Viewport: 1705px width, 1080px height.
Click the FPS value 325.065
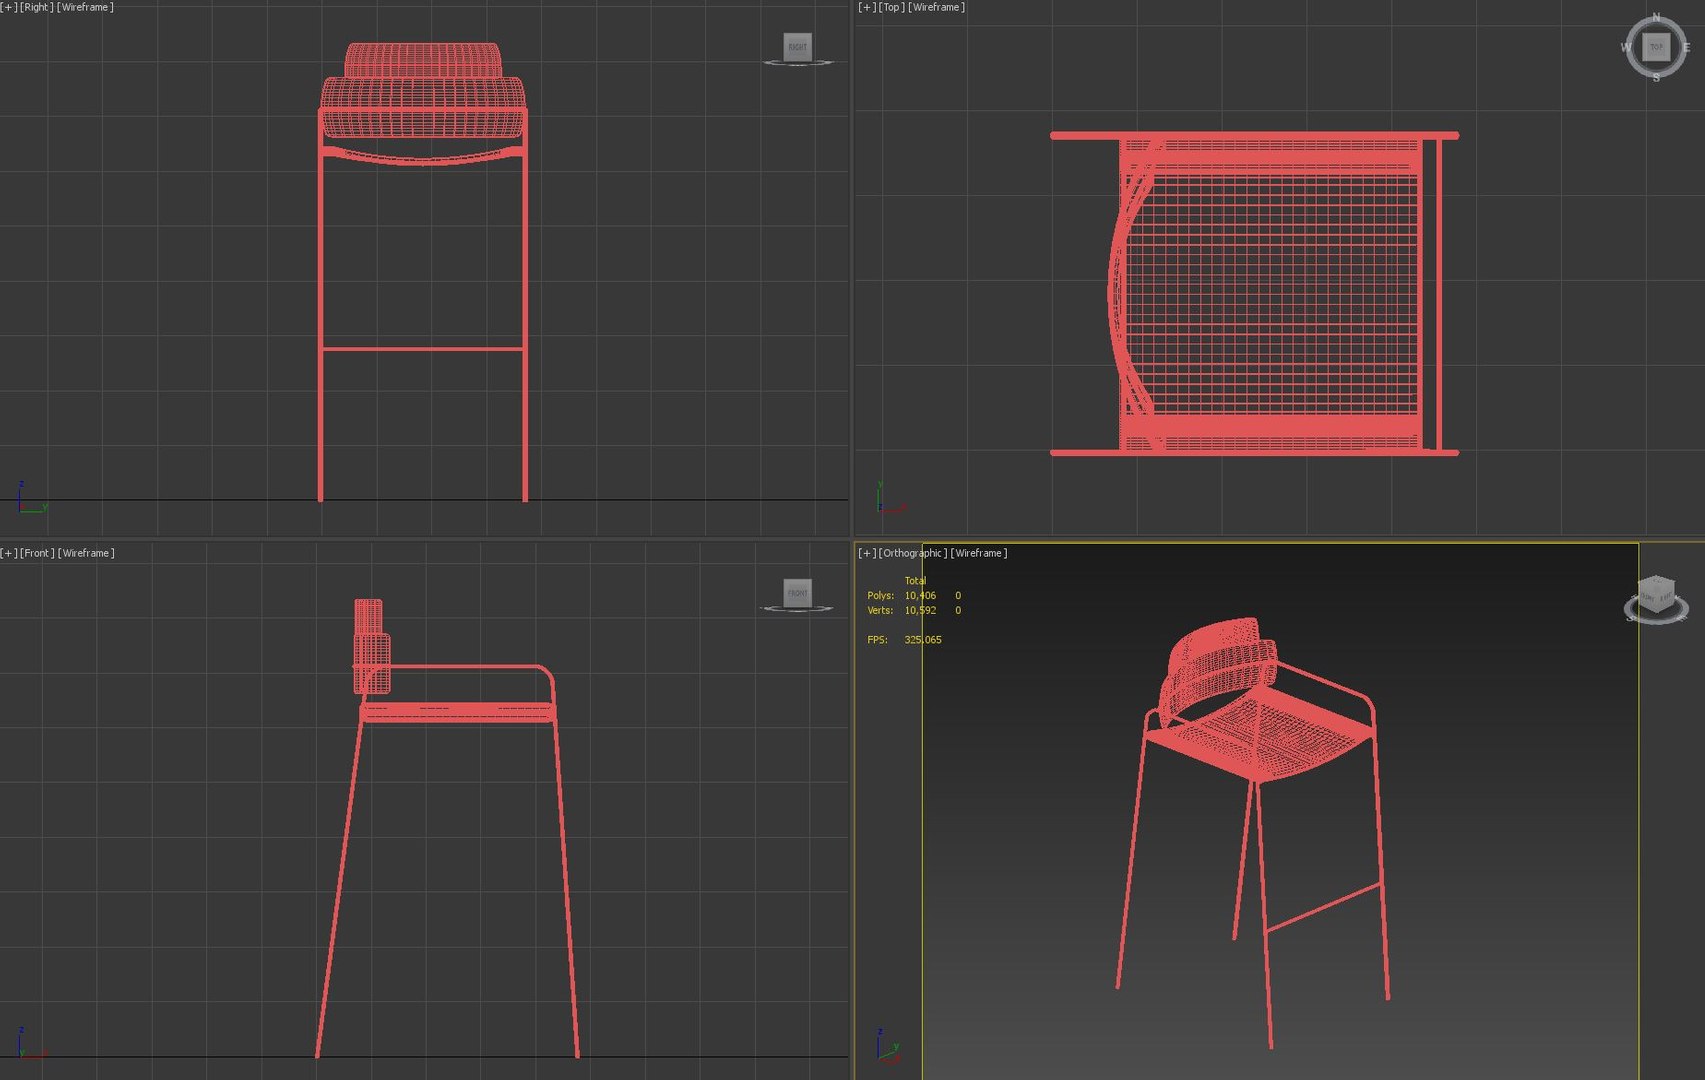pyautogui.click(x=922, y=640)
